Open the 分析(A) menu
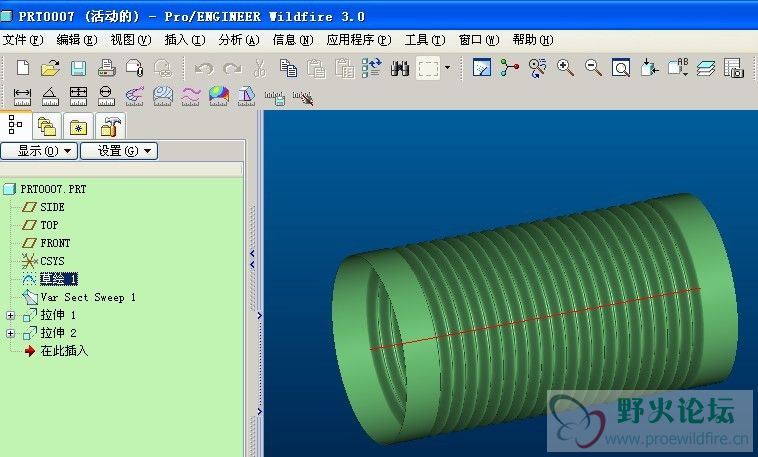758x457 pixels. click(x=239, y=40)
